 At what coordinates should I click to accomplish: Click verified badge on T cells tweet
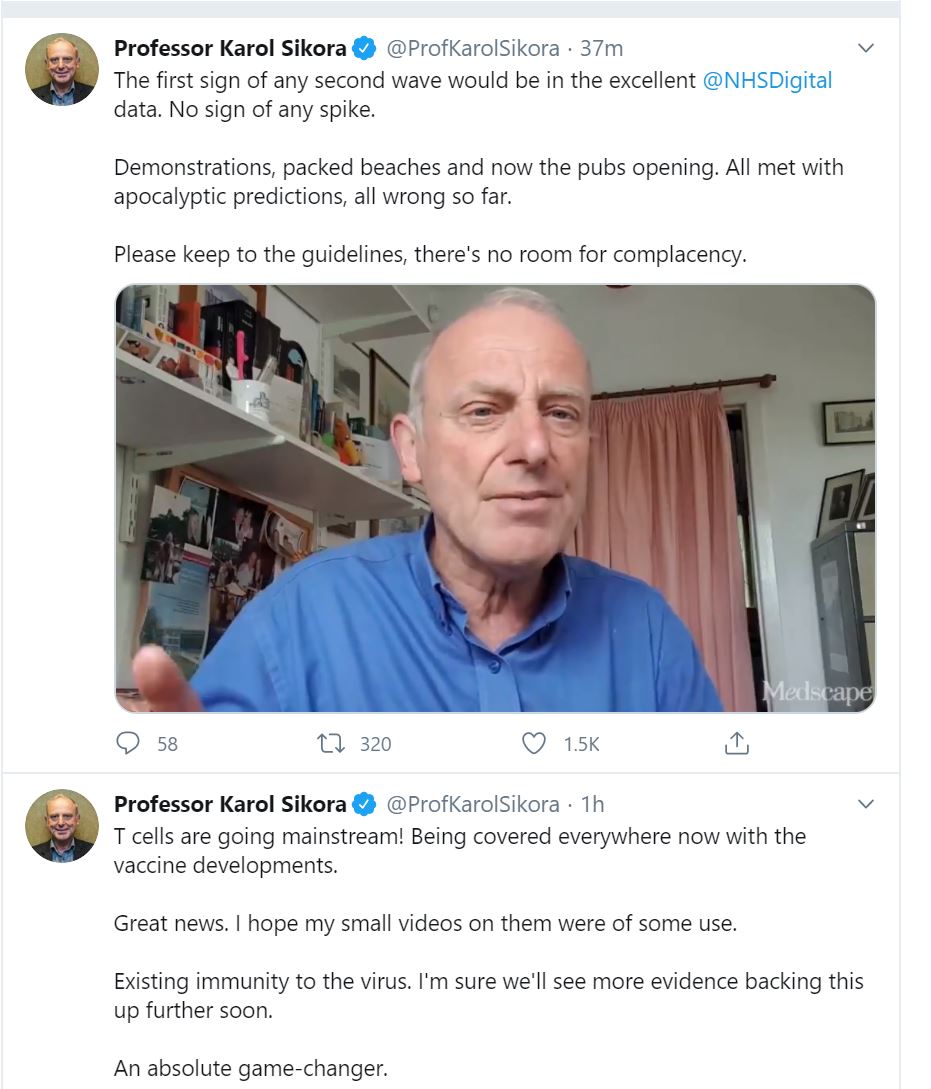click(x=366, y=804)
